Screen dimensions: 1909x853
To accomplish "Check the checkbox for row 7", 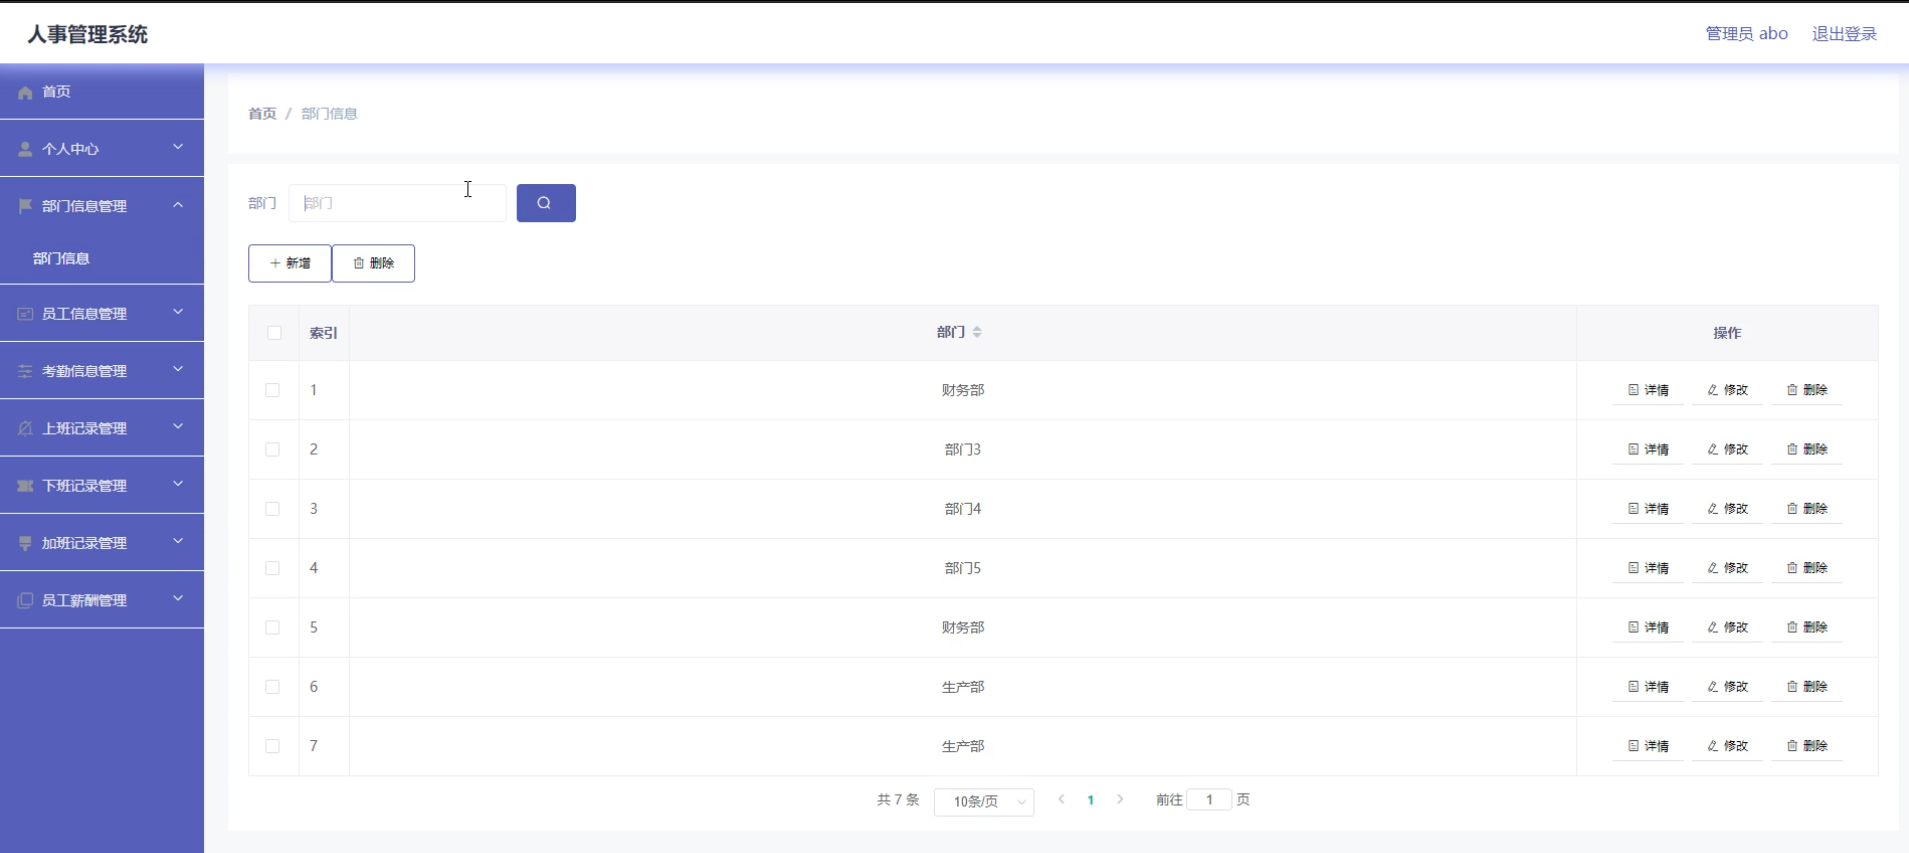I will tap(272, 746).
